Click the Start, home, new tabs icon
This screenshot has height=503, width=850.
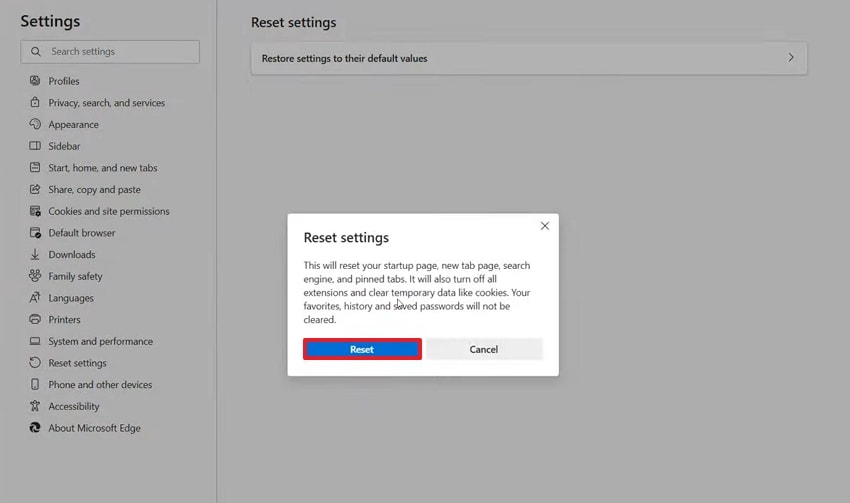coord(35,167)
